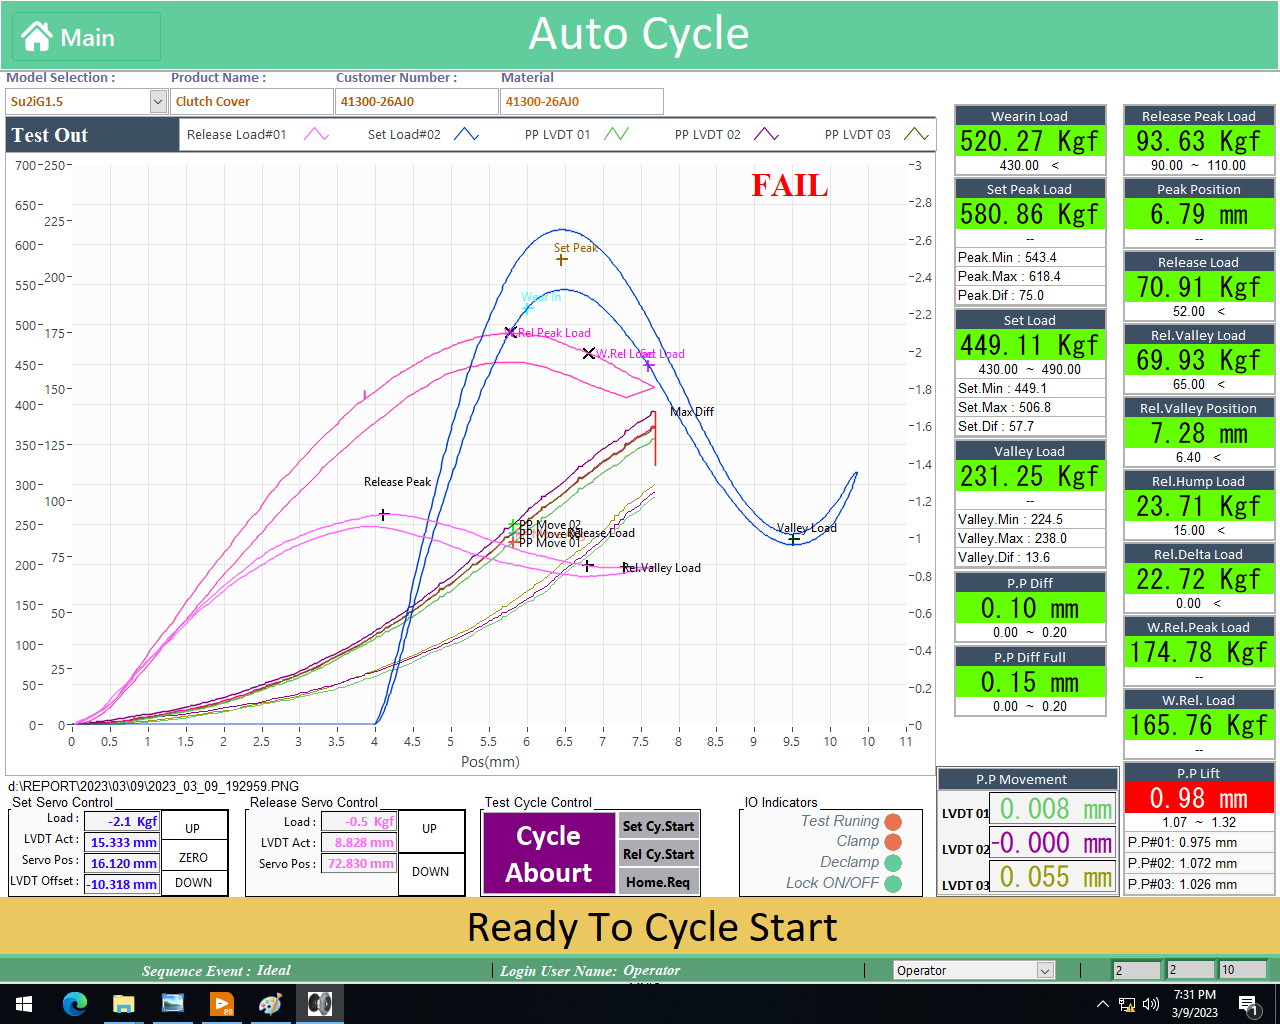The height and width of the screenshot is (1024, 1280).
Task: Click ZERO in Set Servo Control
Action: [193, 857]
